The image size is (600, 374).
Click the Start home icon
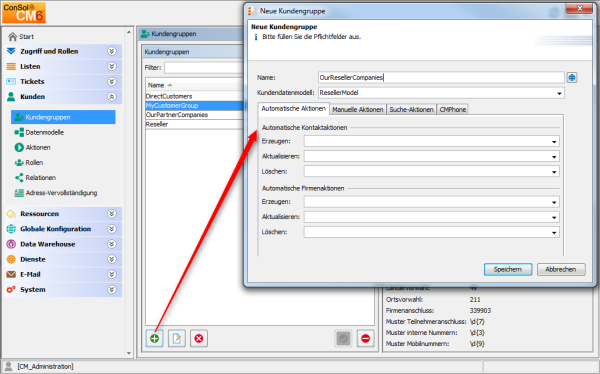[13, 36]
